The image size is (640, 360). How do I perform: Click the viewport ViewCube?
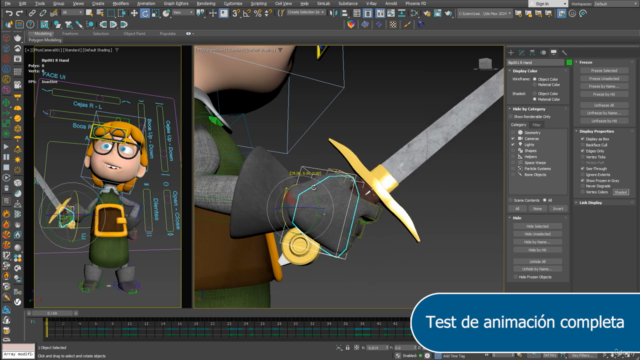(x=485, y=64)
